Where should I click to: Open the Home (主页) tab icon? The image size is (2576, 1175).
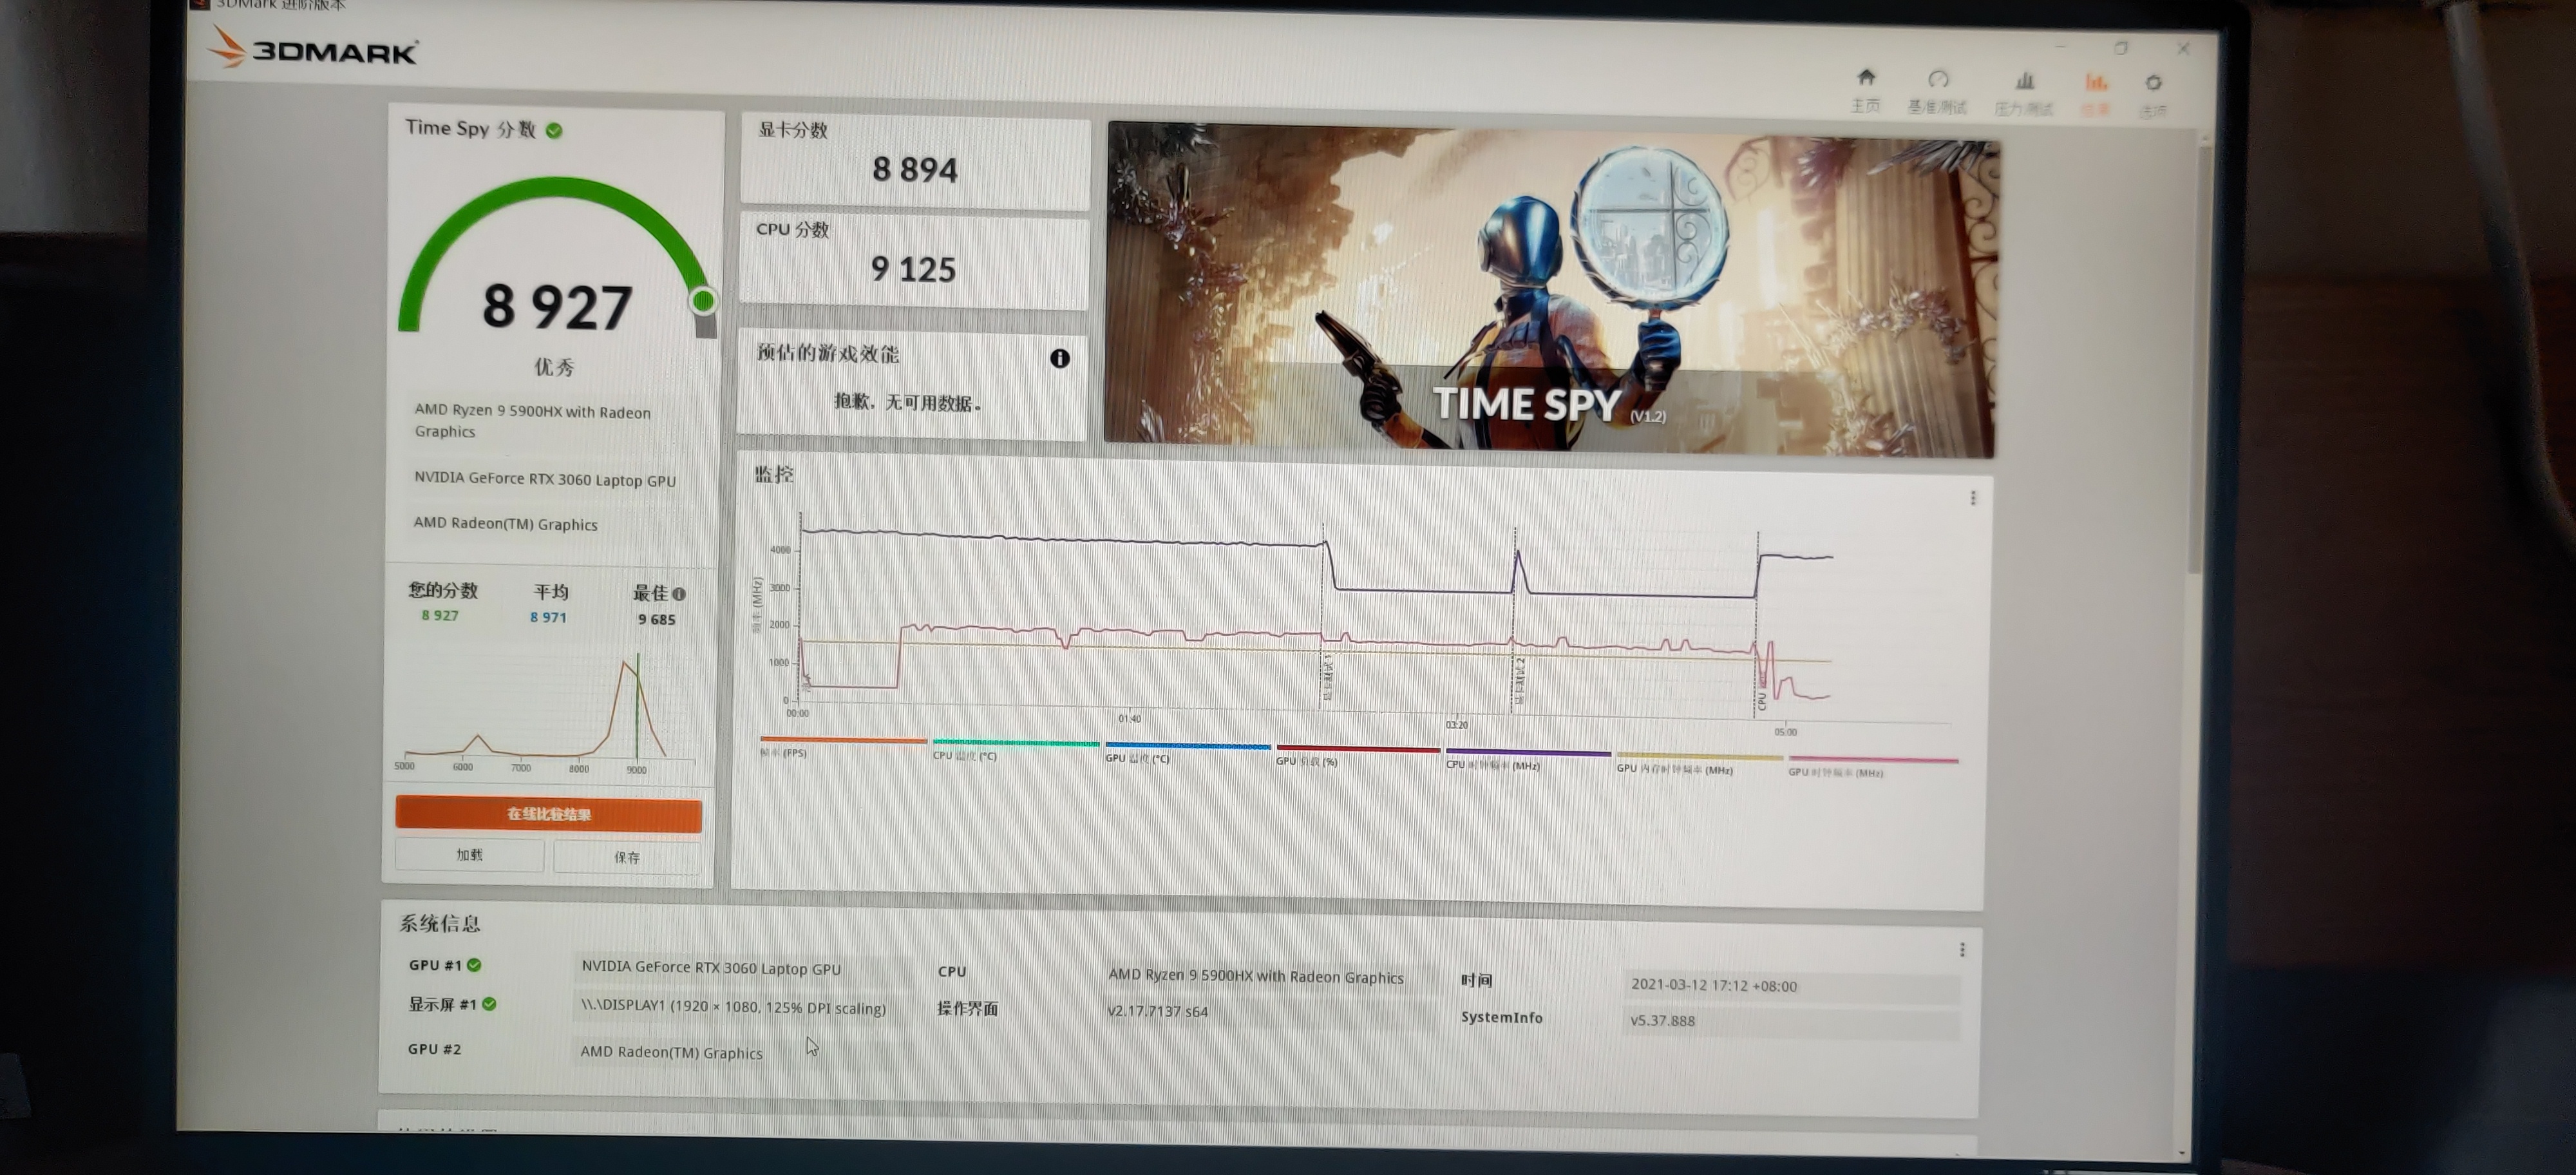1866,78
